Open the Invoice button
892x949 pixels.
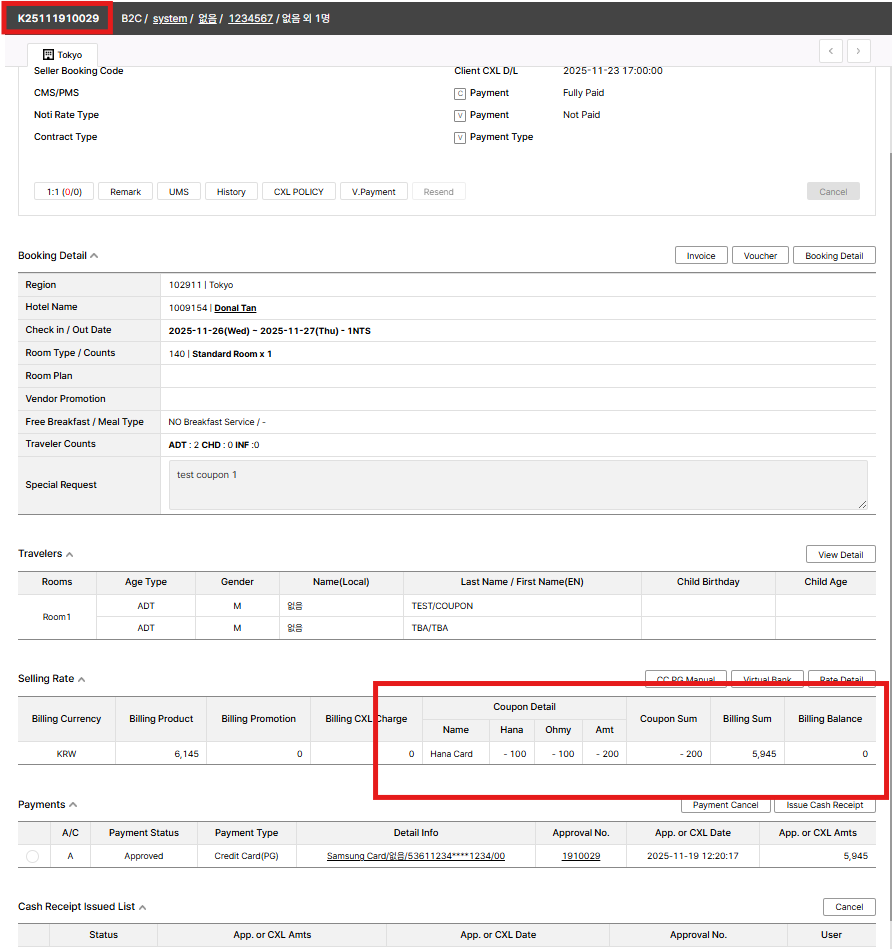point(701,256)
